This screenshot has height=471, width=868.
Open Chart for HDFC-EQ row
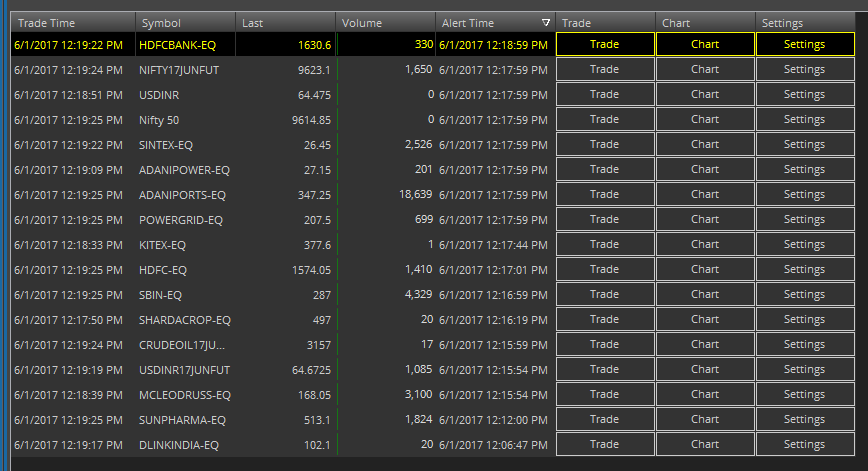[x=705, y=270]
